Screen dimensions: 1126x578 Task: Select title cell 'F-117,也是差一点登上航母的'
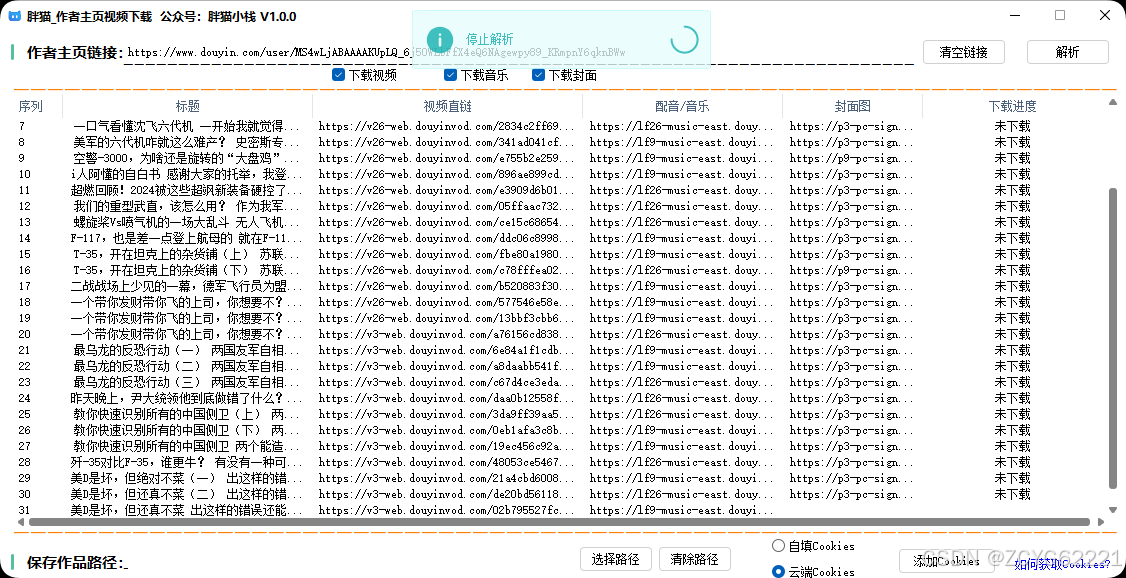point(187,238)
